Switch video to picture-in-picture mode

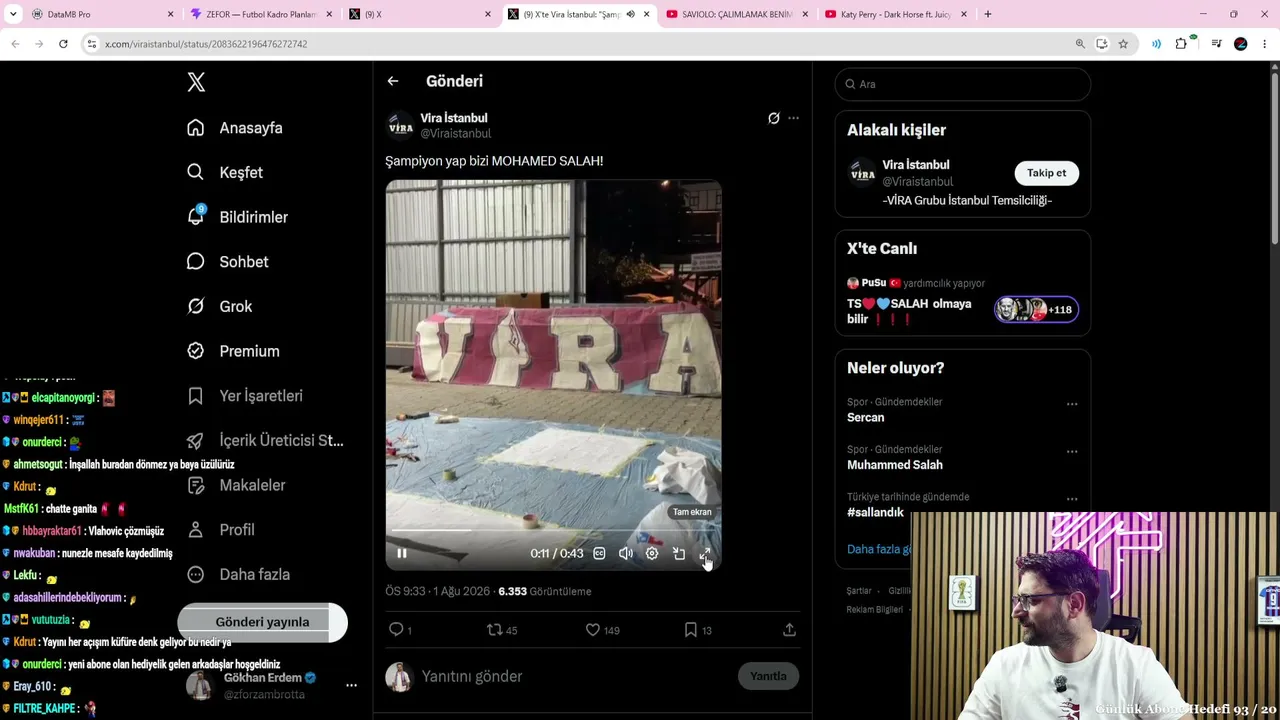[678, 553]
